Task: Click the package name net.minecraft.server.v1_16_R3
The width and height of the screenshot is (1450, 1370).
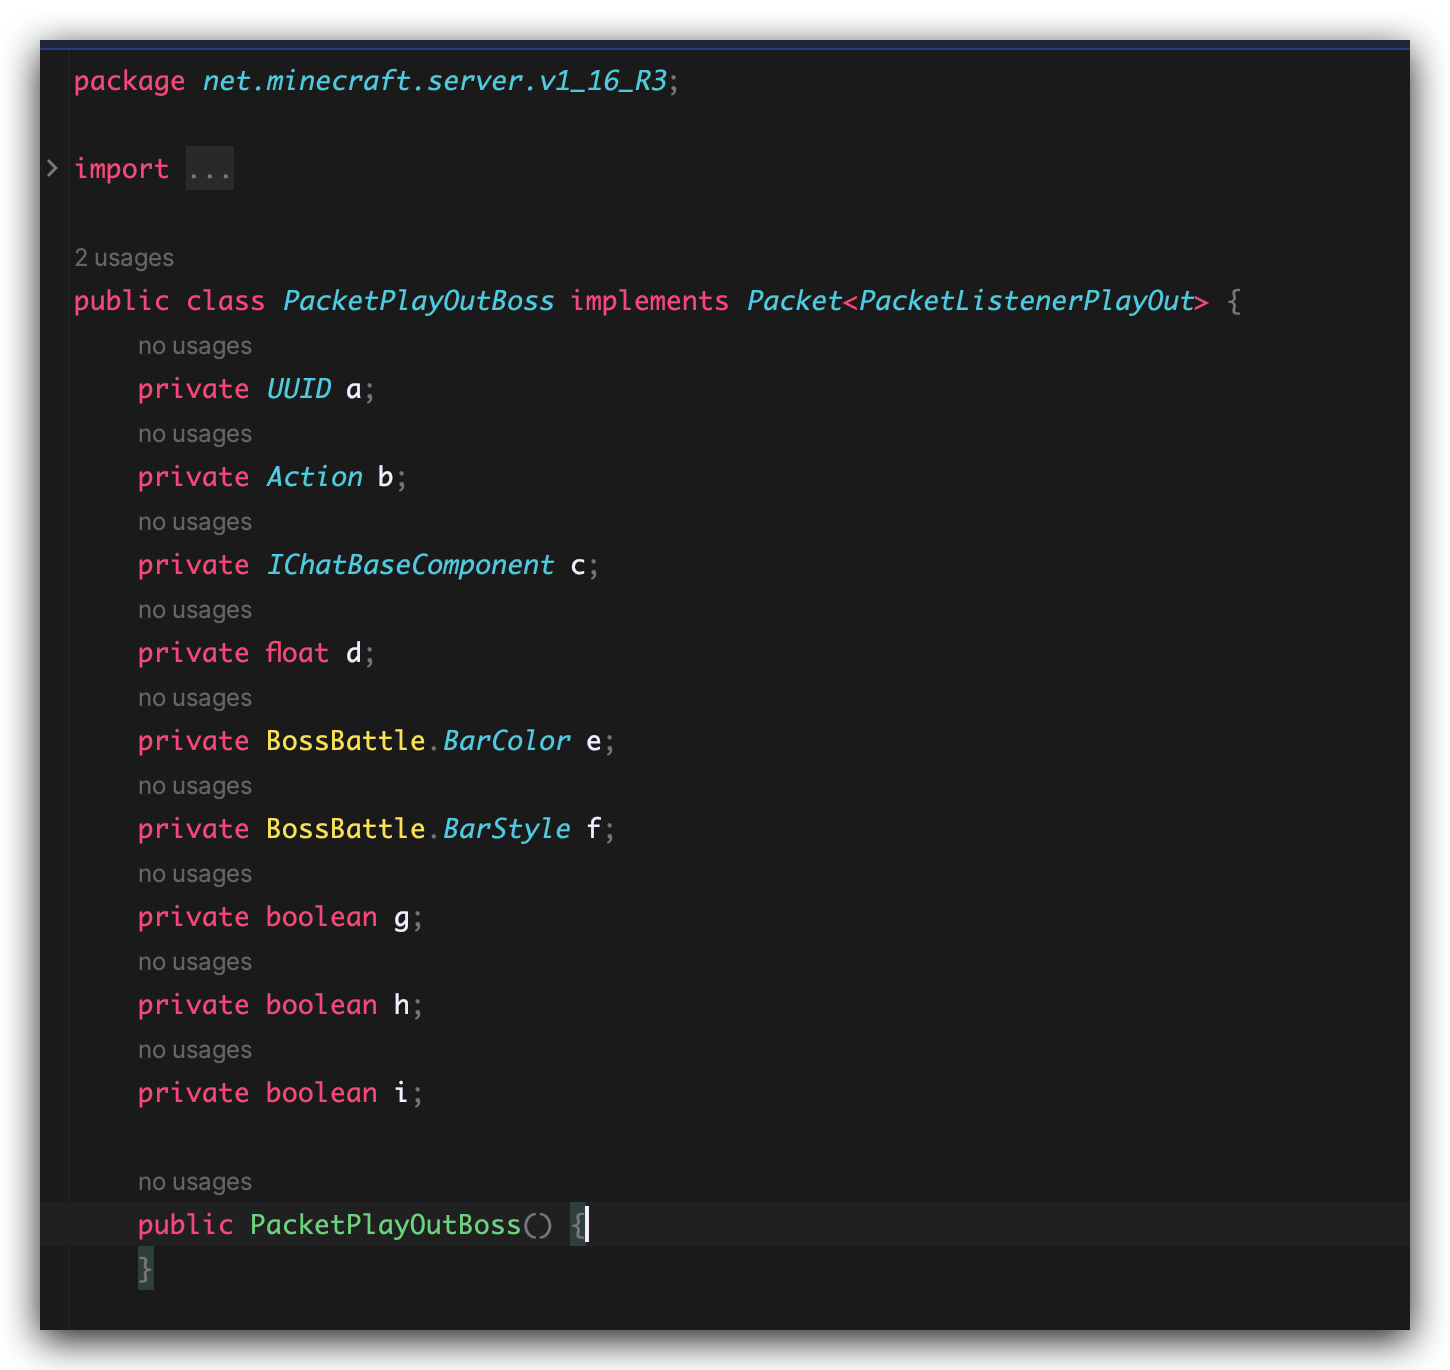Action: (434, 81)
